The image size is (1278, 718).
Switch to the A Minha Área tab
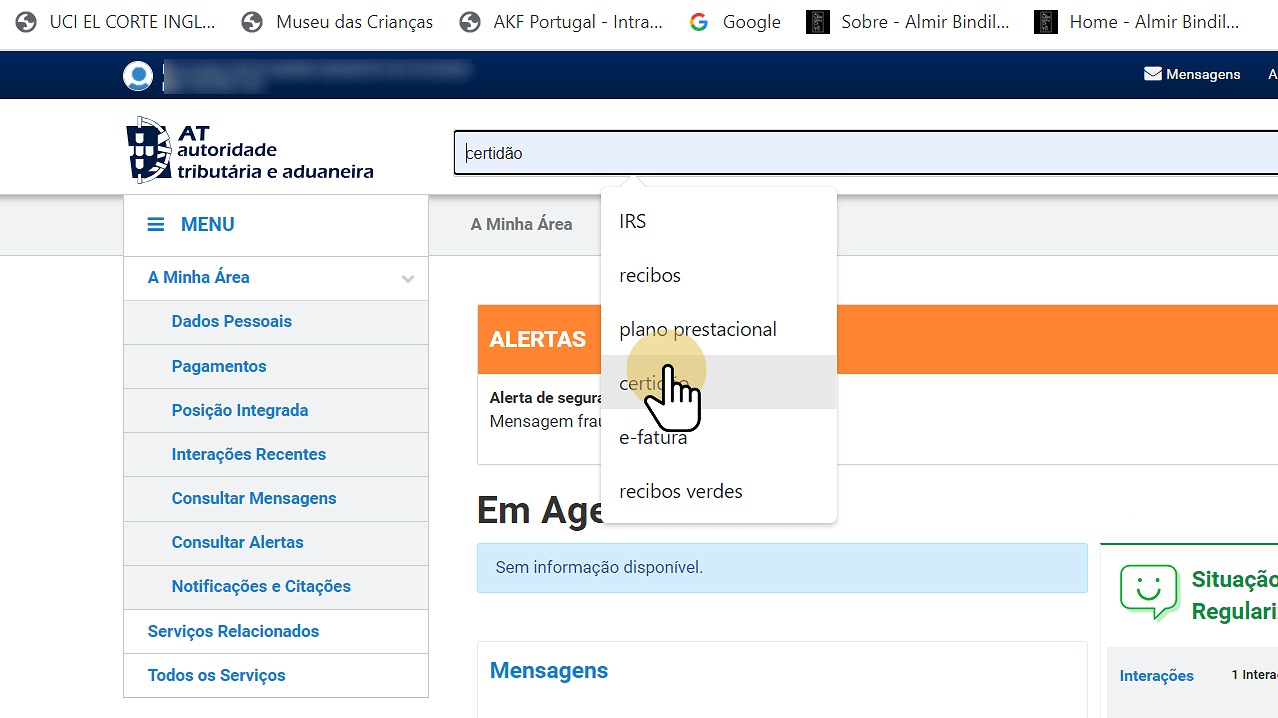[x=521, y=225]
